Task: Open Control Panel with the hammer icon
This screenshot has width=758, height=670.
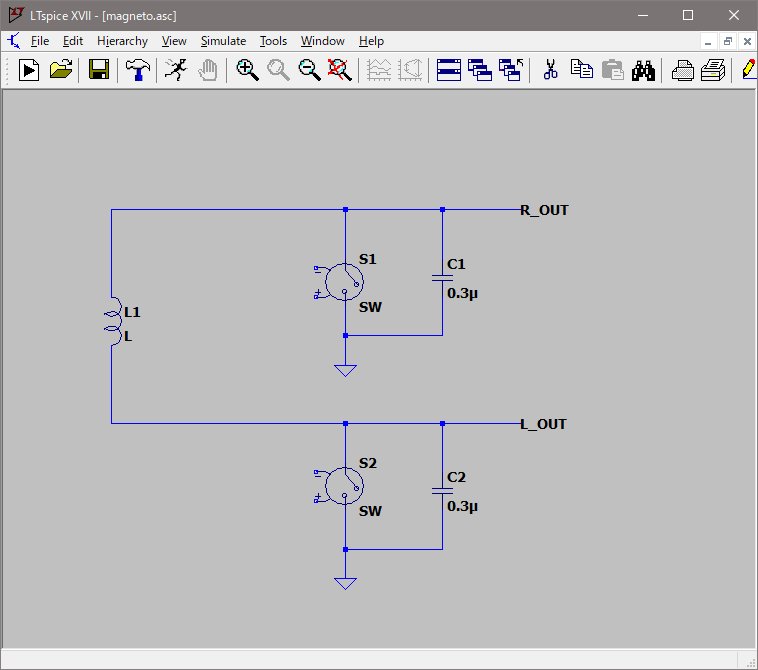Action: 136,70
